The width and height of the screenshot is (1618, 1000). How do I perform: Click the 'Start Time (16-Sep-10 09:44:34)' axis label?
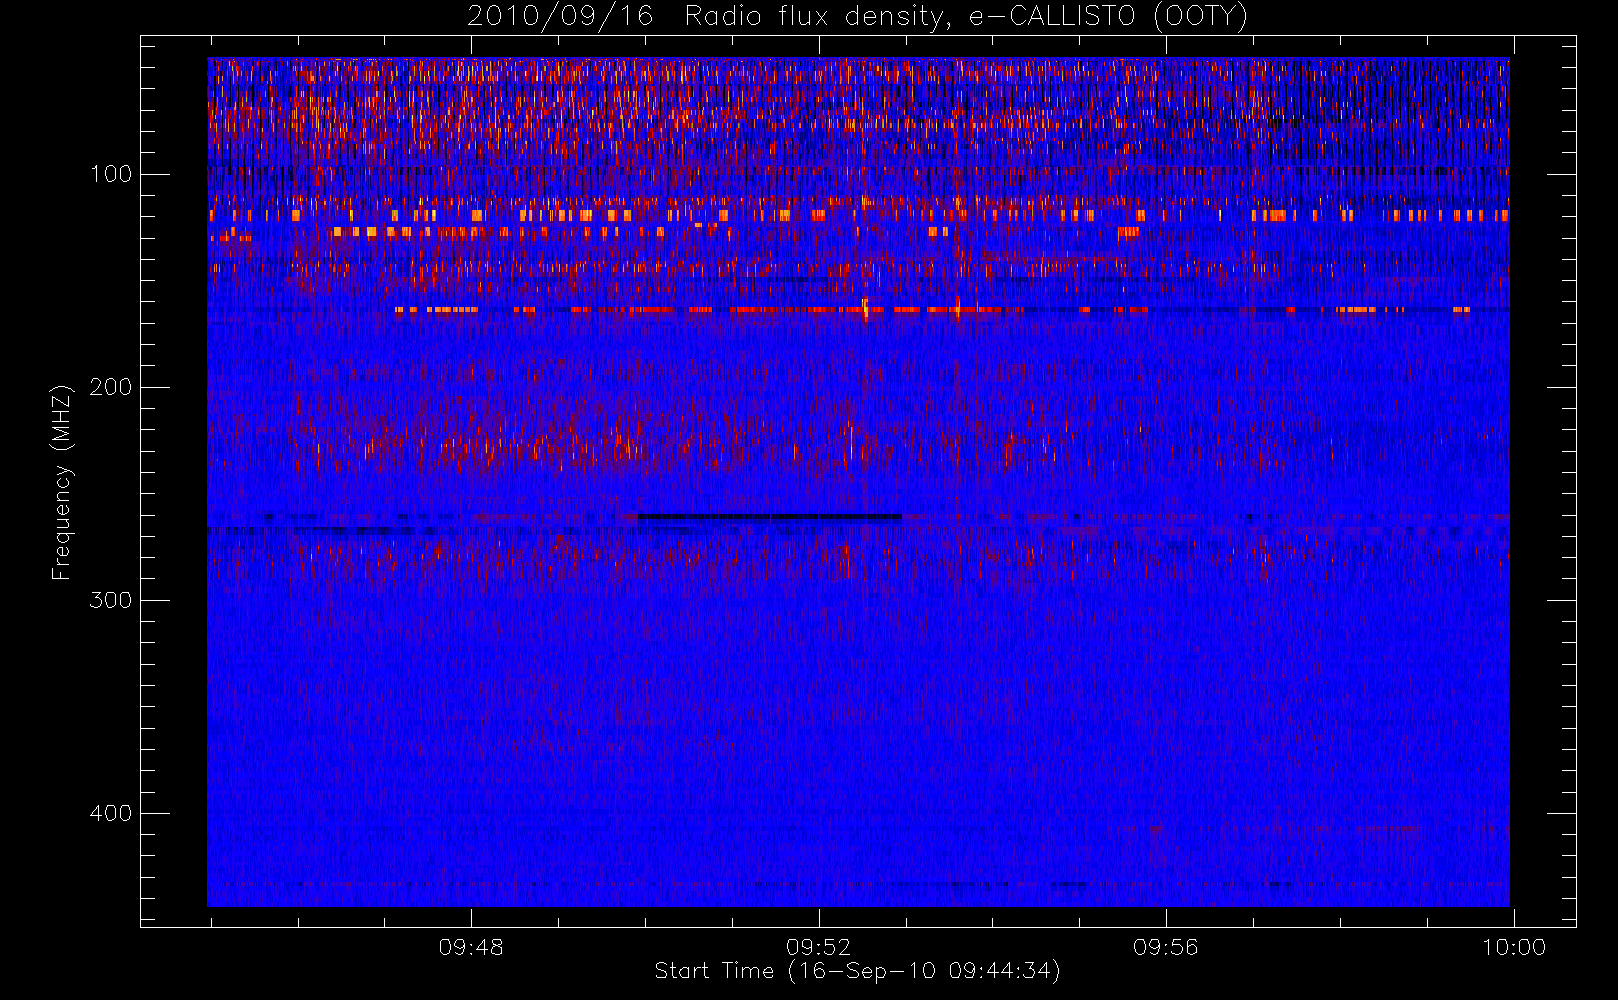857,971
